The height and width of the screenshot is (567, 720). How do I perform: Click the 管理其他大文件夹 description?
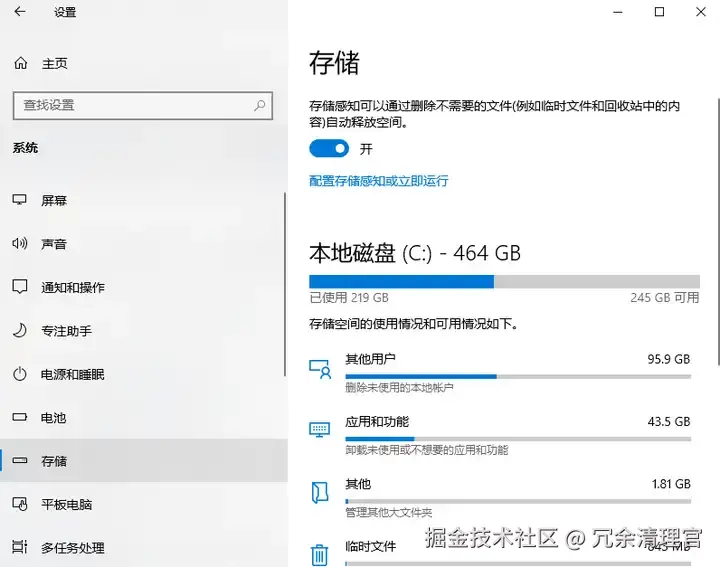coord(388,513)
